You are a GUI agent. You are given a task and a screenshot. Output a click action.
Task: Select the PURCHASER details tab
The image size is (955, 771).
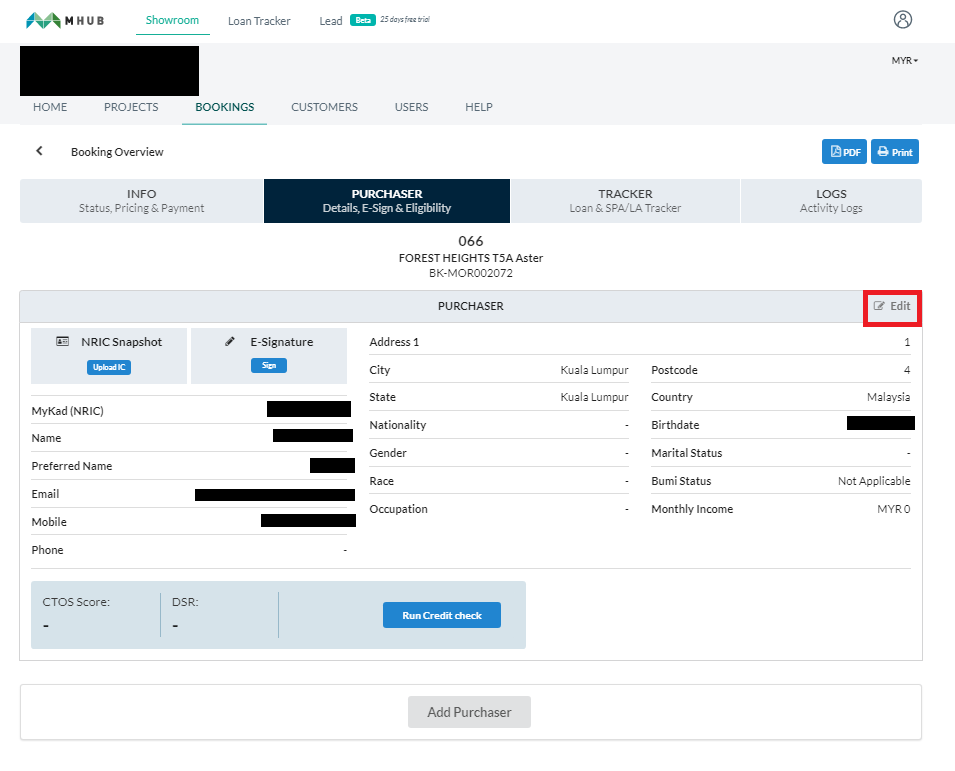click(387, 201)
